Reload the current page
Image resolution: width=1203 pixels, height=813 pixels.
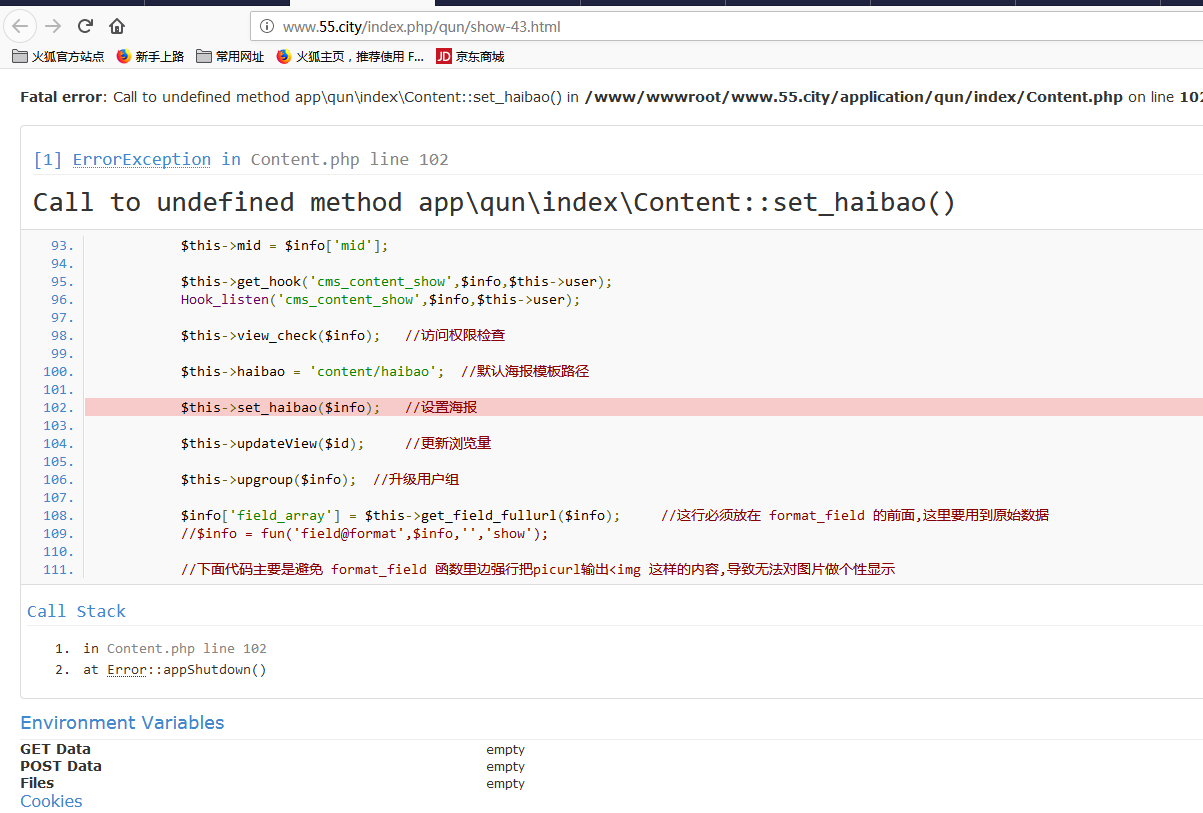coord(86,26)
